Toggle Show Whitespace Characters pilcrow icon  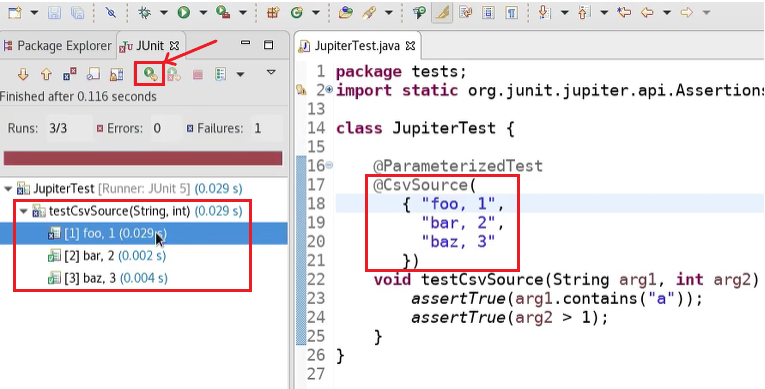(x=511, y=13)
